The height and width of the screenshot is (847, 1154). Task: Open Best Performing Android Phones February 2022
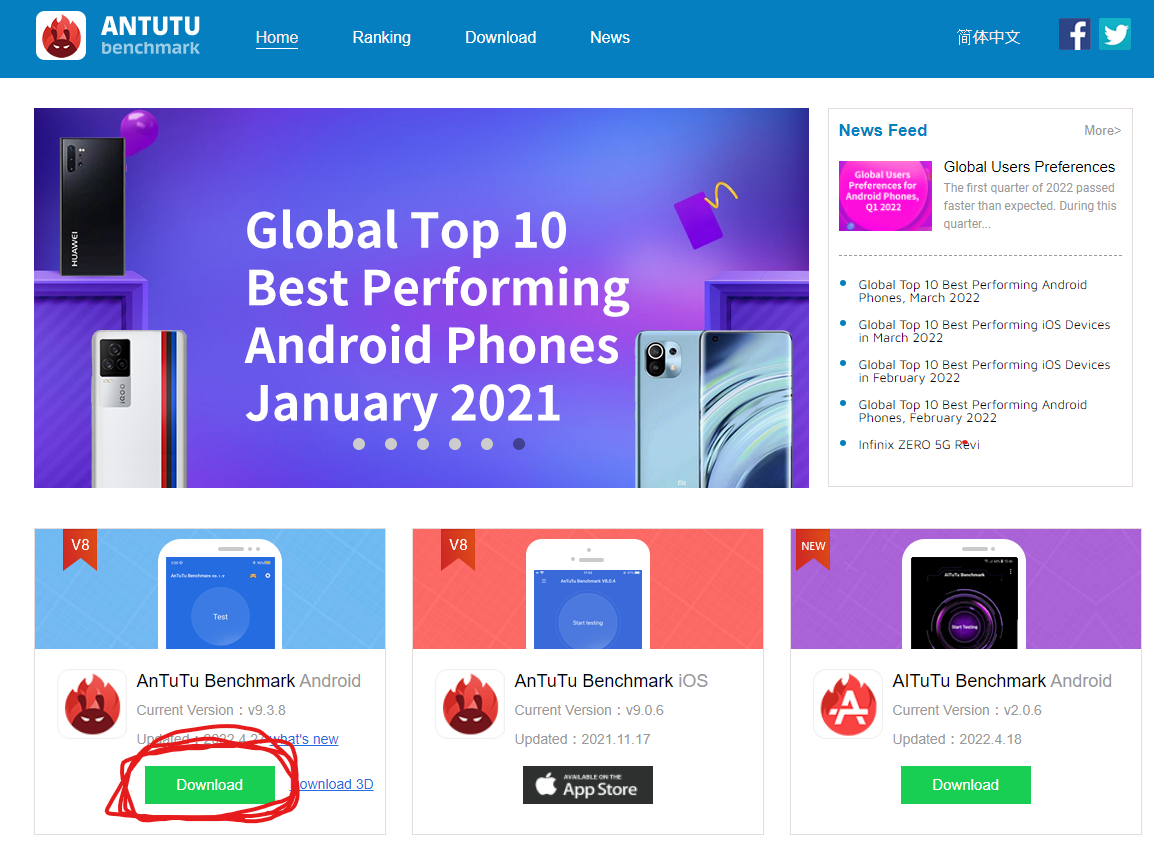pos(972,411)
